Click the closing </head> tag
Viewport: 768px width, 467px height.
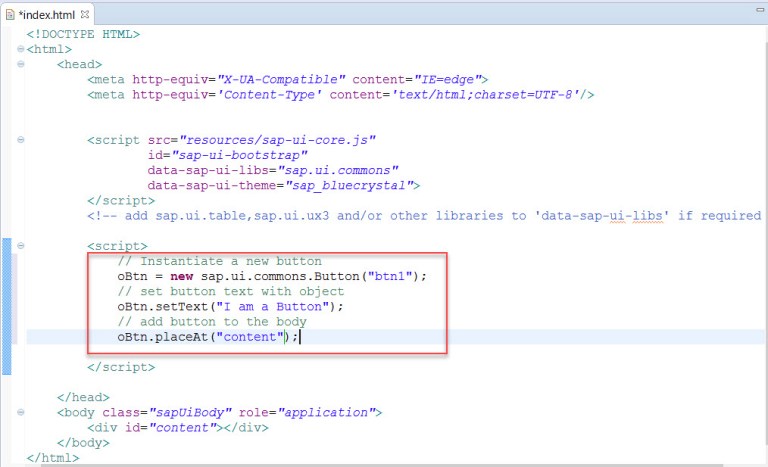(x=83, y=397)
